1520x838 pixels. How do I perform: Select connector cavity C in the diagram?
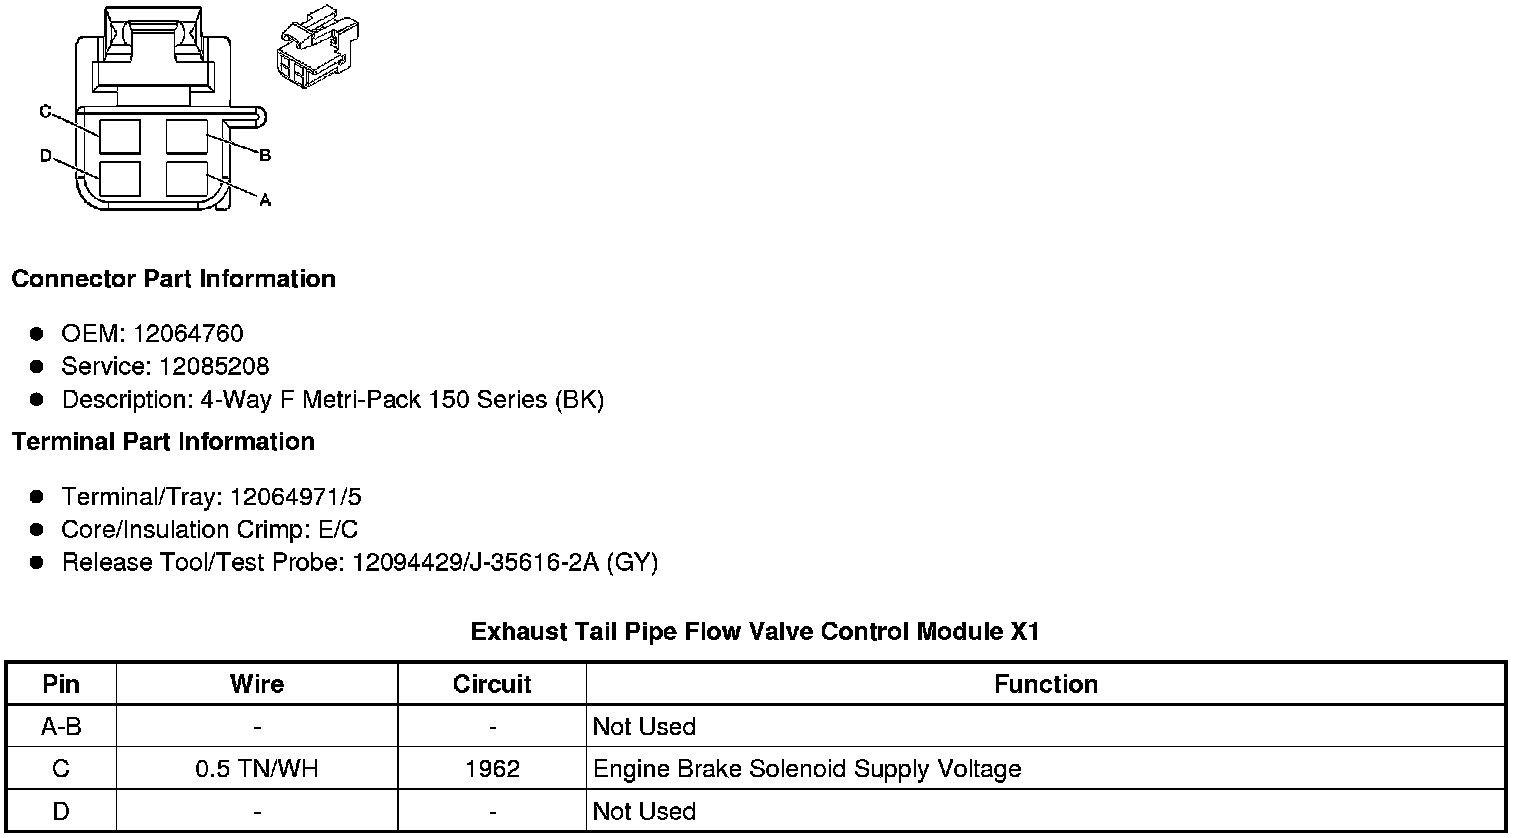[120, 136]
